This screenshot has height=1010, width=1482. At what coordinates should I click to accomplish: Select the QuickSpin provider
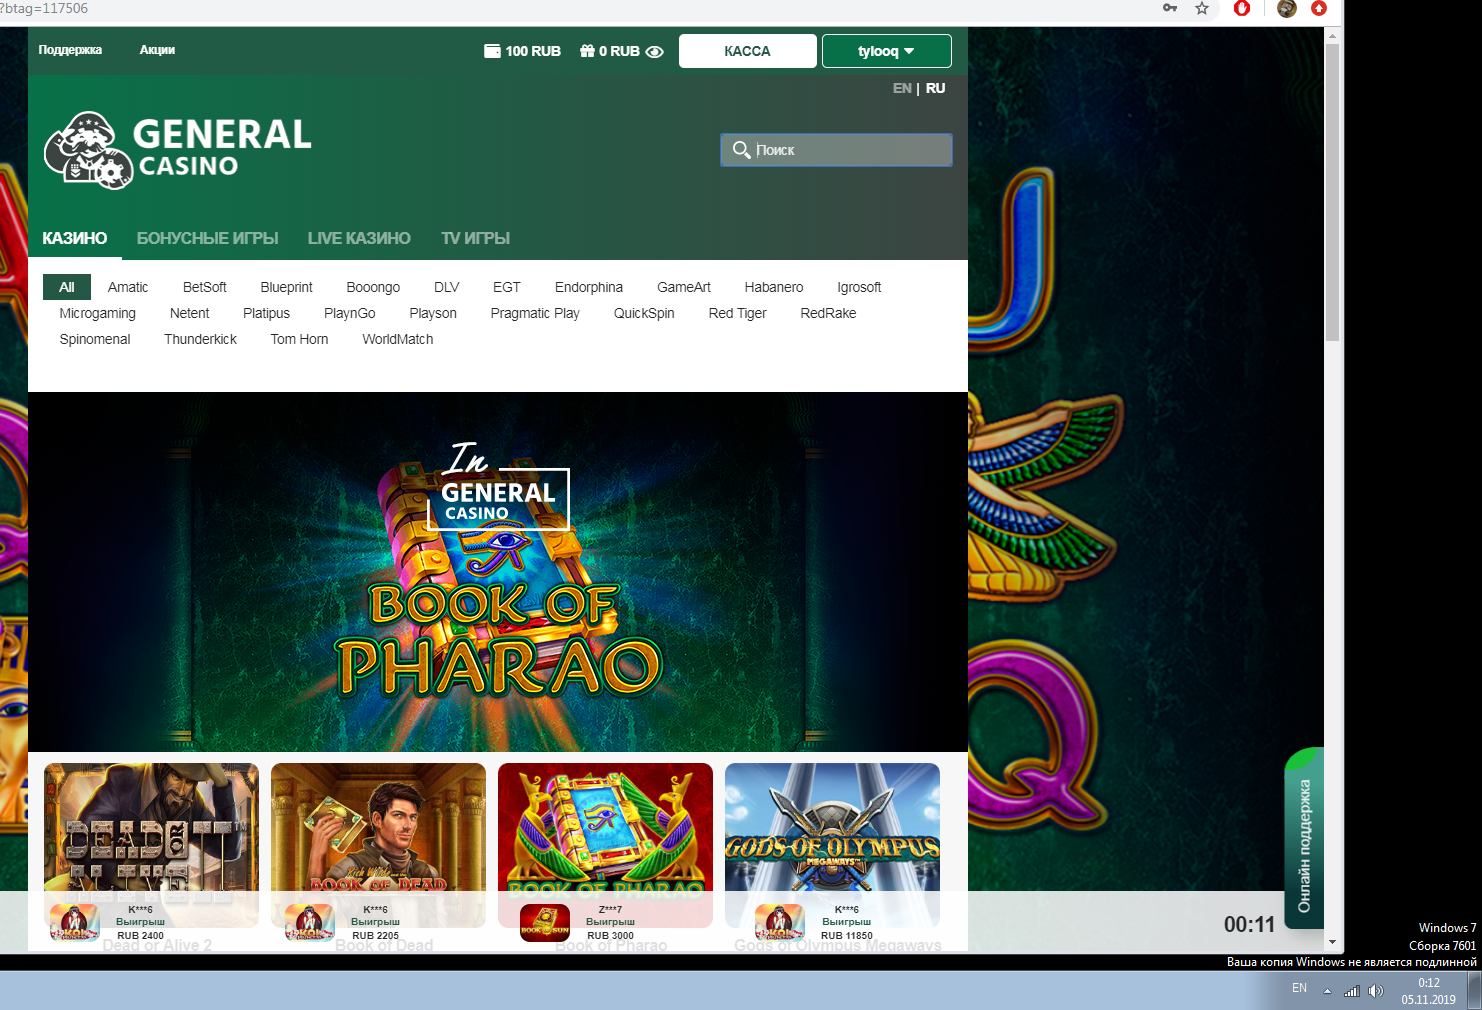(644, 313)
